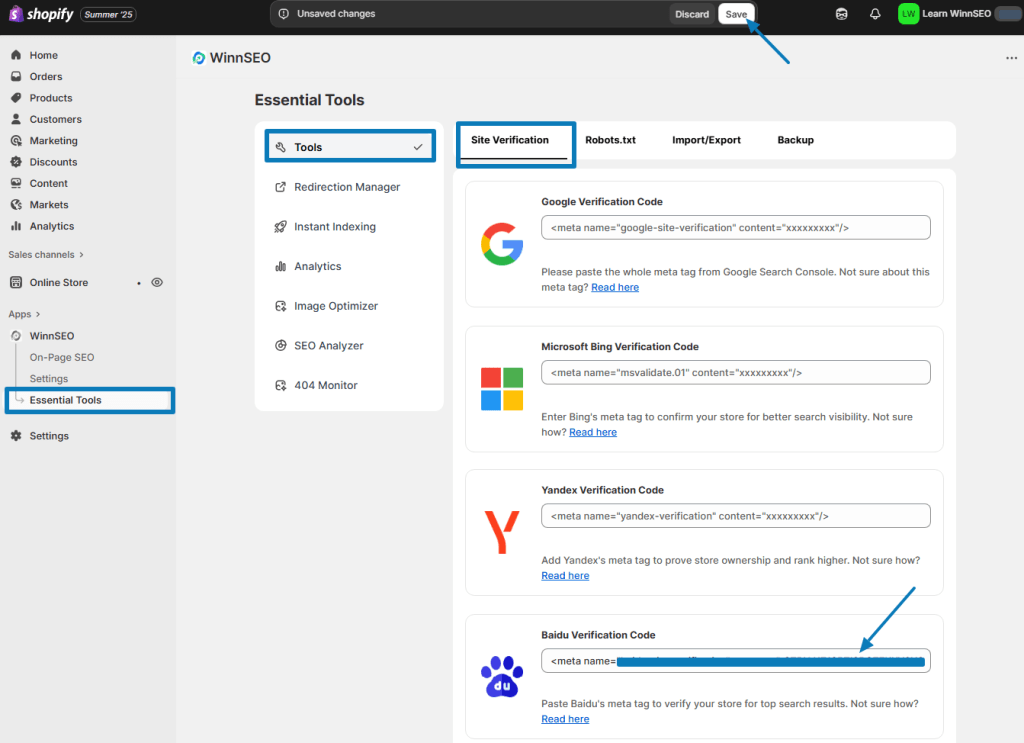Open On-Page SEO in sidebar
Image resolution: width=1024 pixels, height=743 pixels.
pos(61,357)
